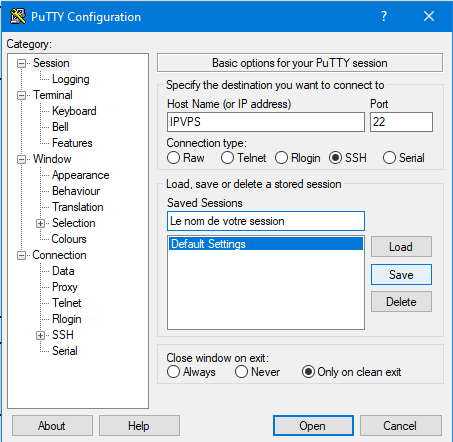The height and width of the screenshot is (442, 453).
Task: Click the question mark help icon
Action: click(x=384, y=16)
